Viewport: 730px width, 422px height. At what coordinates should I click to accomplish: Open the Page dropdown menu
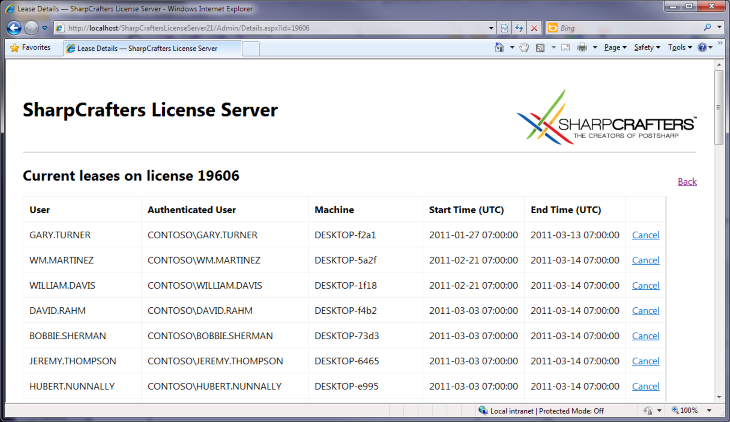[x=615, y=48]
